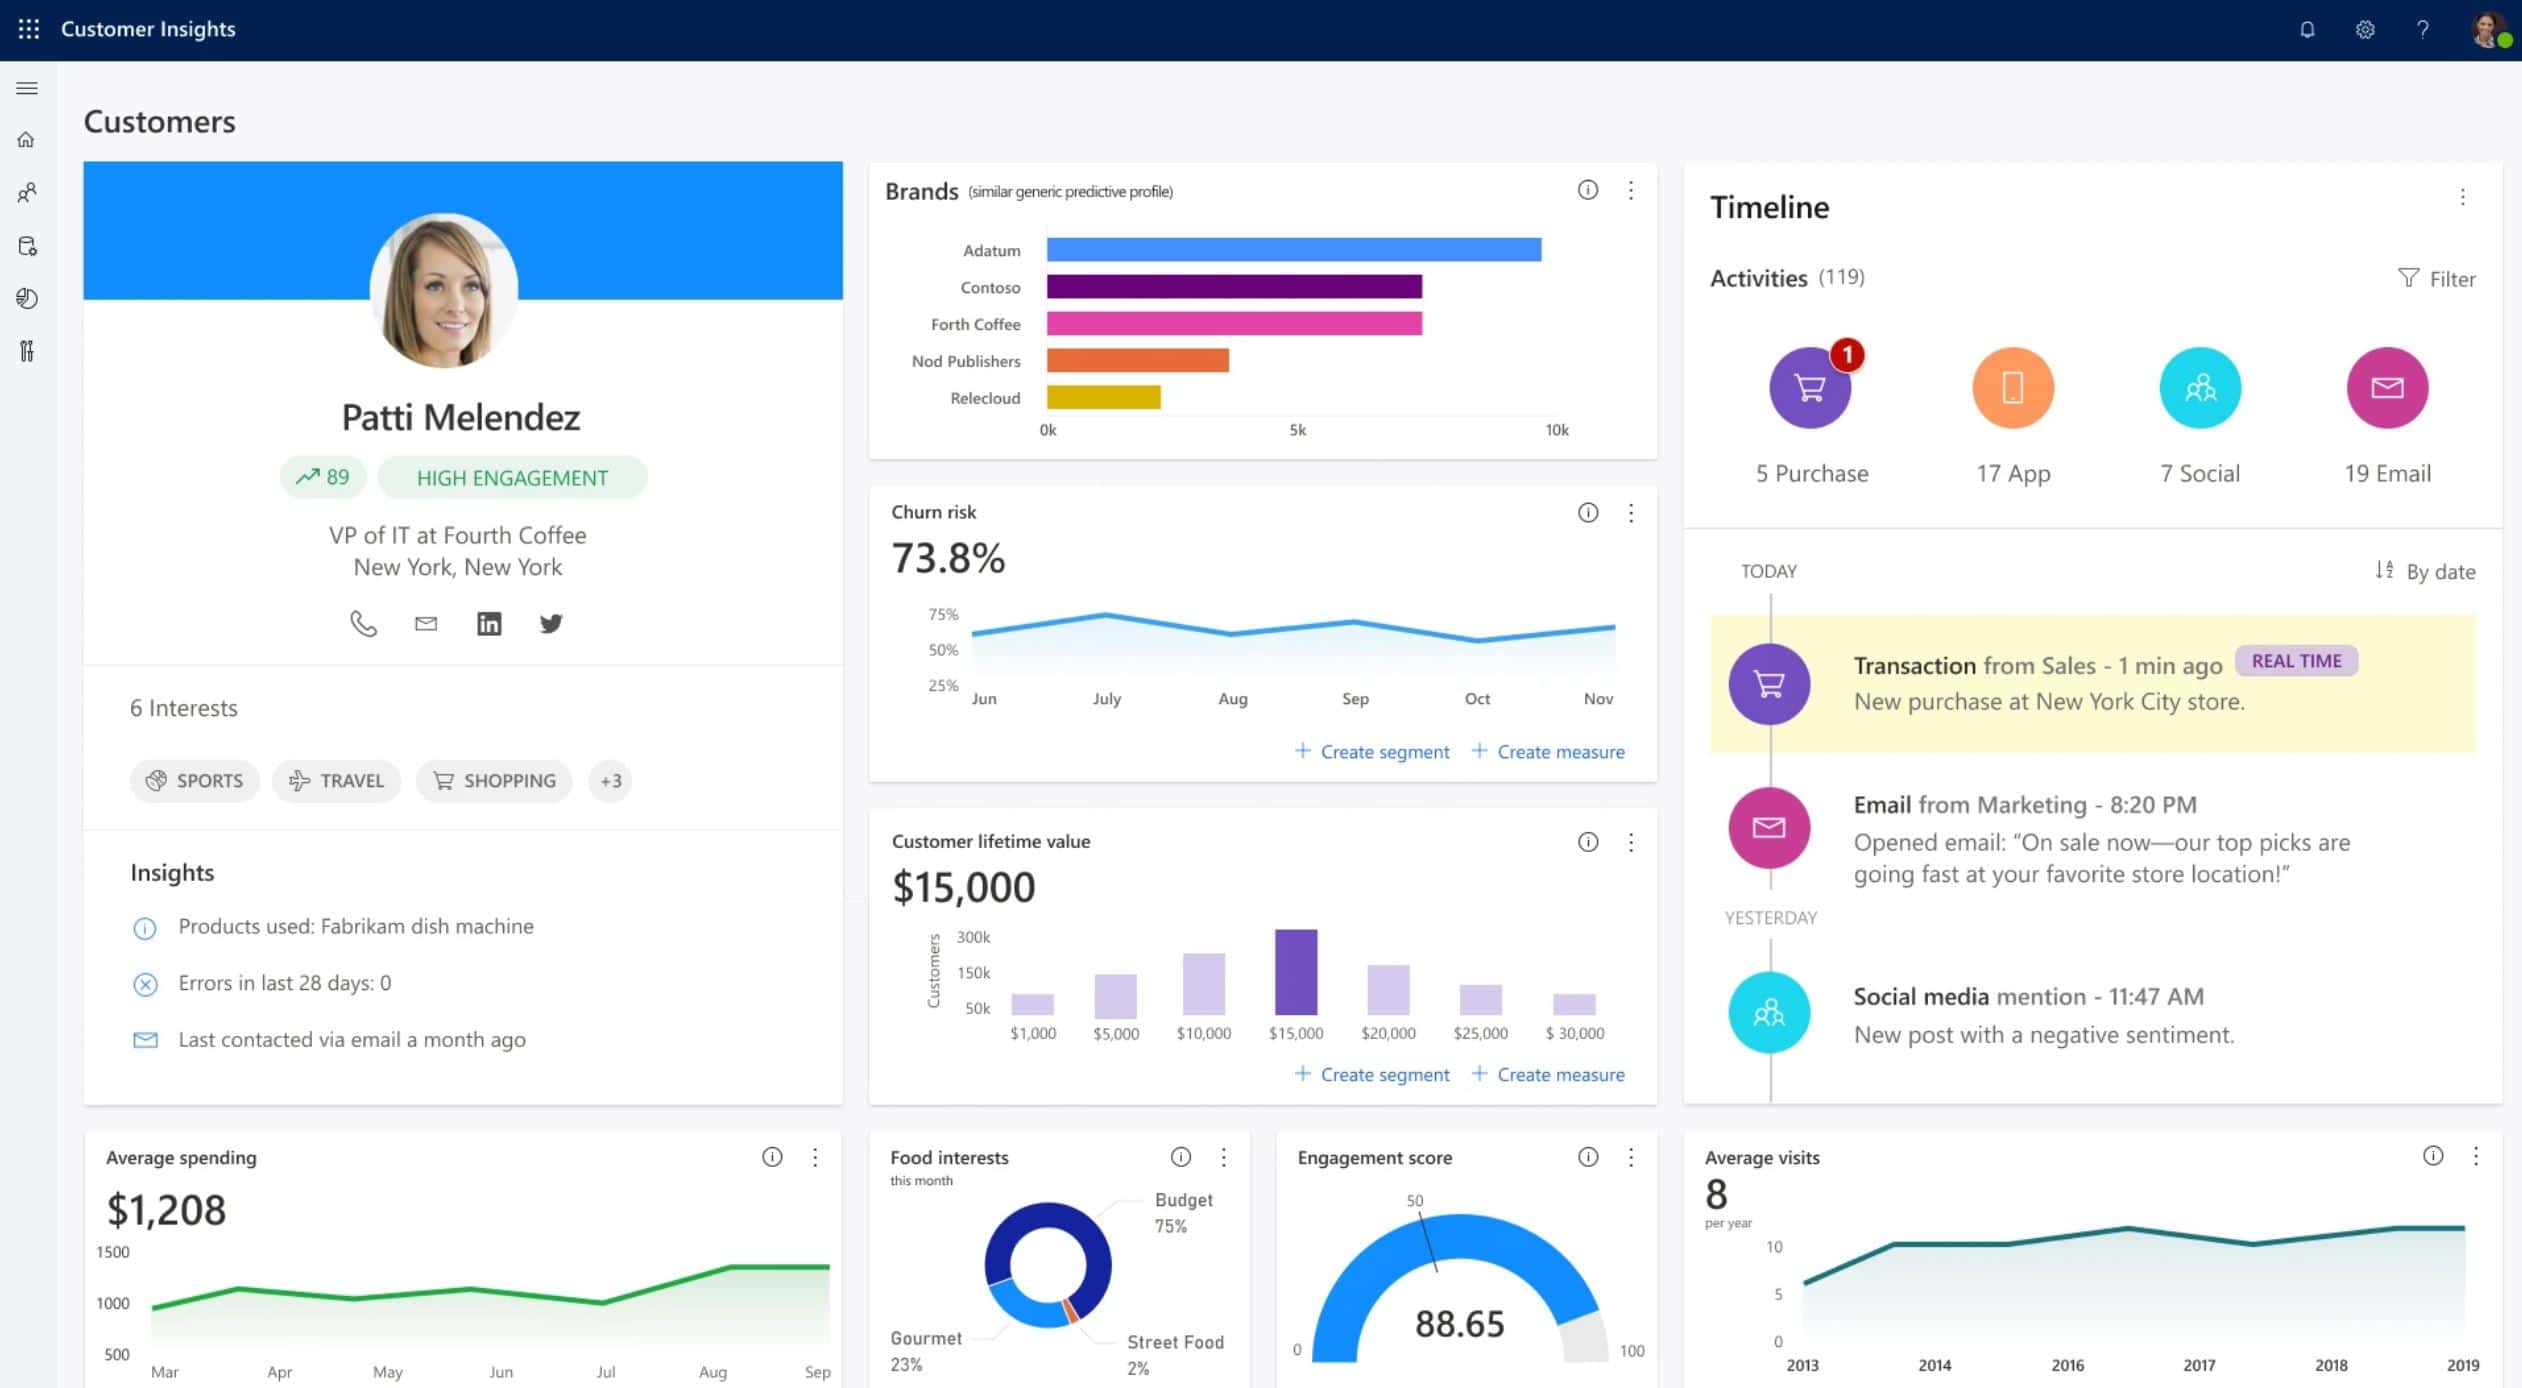Enable visibility toggle on Brands chart
2522x1388 pixels.
click(x=1587, y=190)
